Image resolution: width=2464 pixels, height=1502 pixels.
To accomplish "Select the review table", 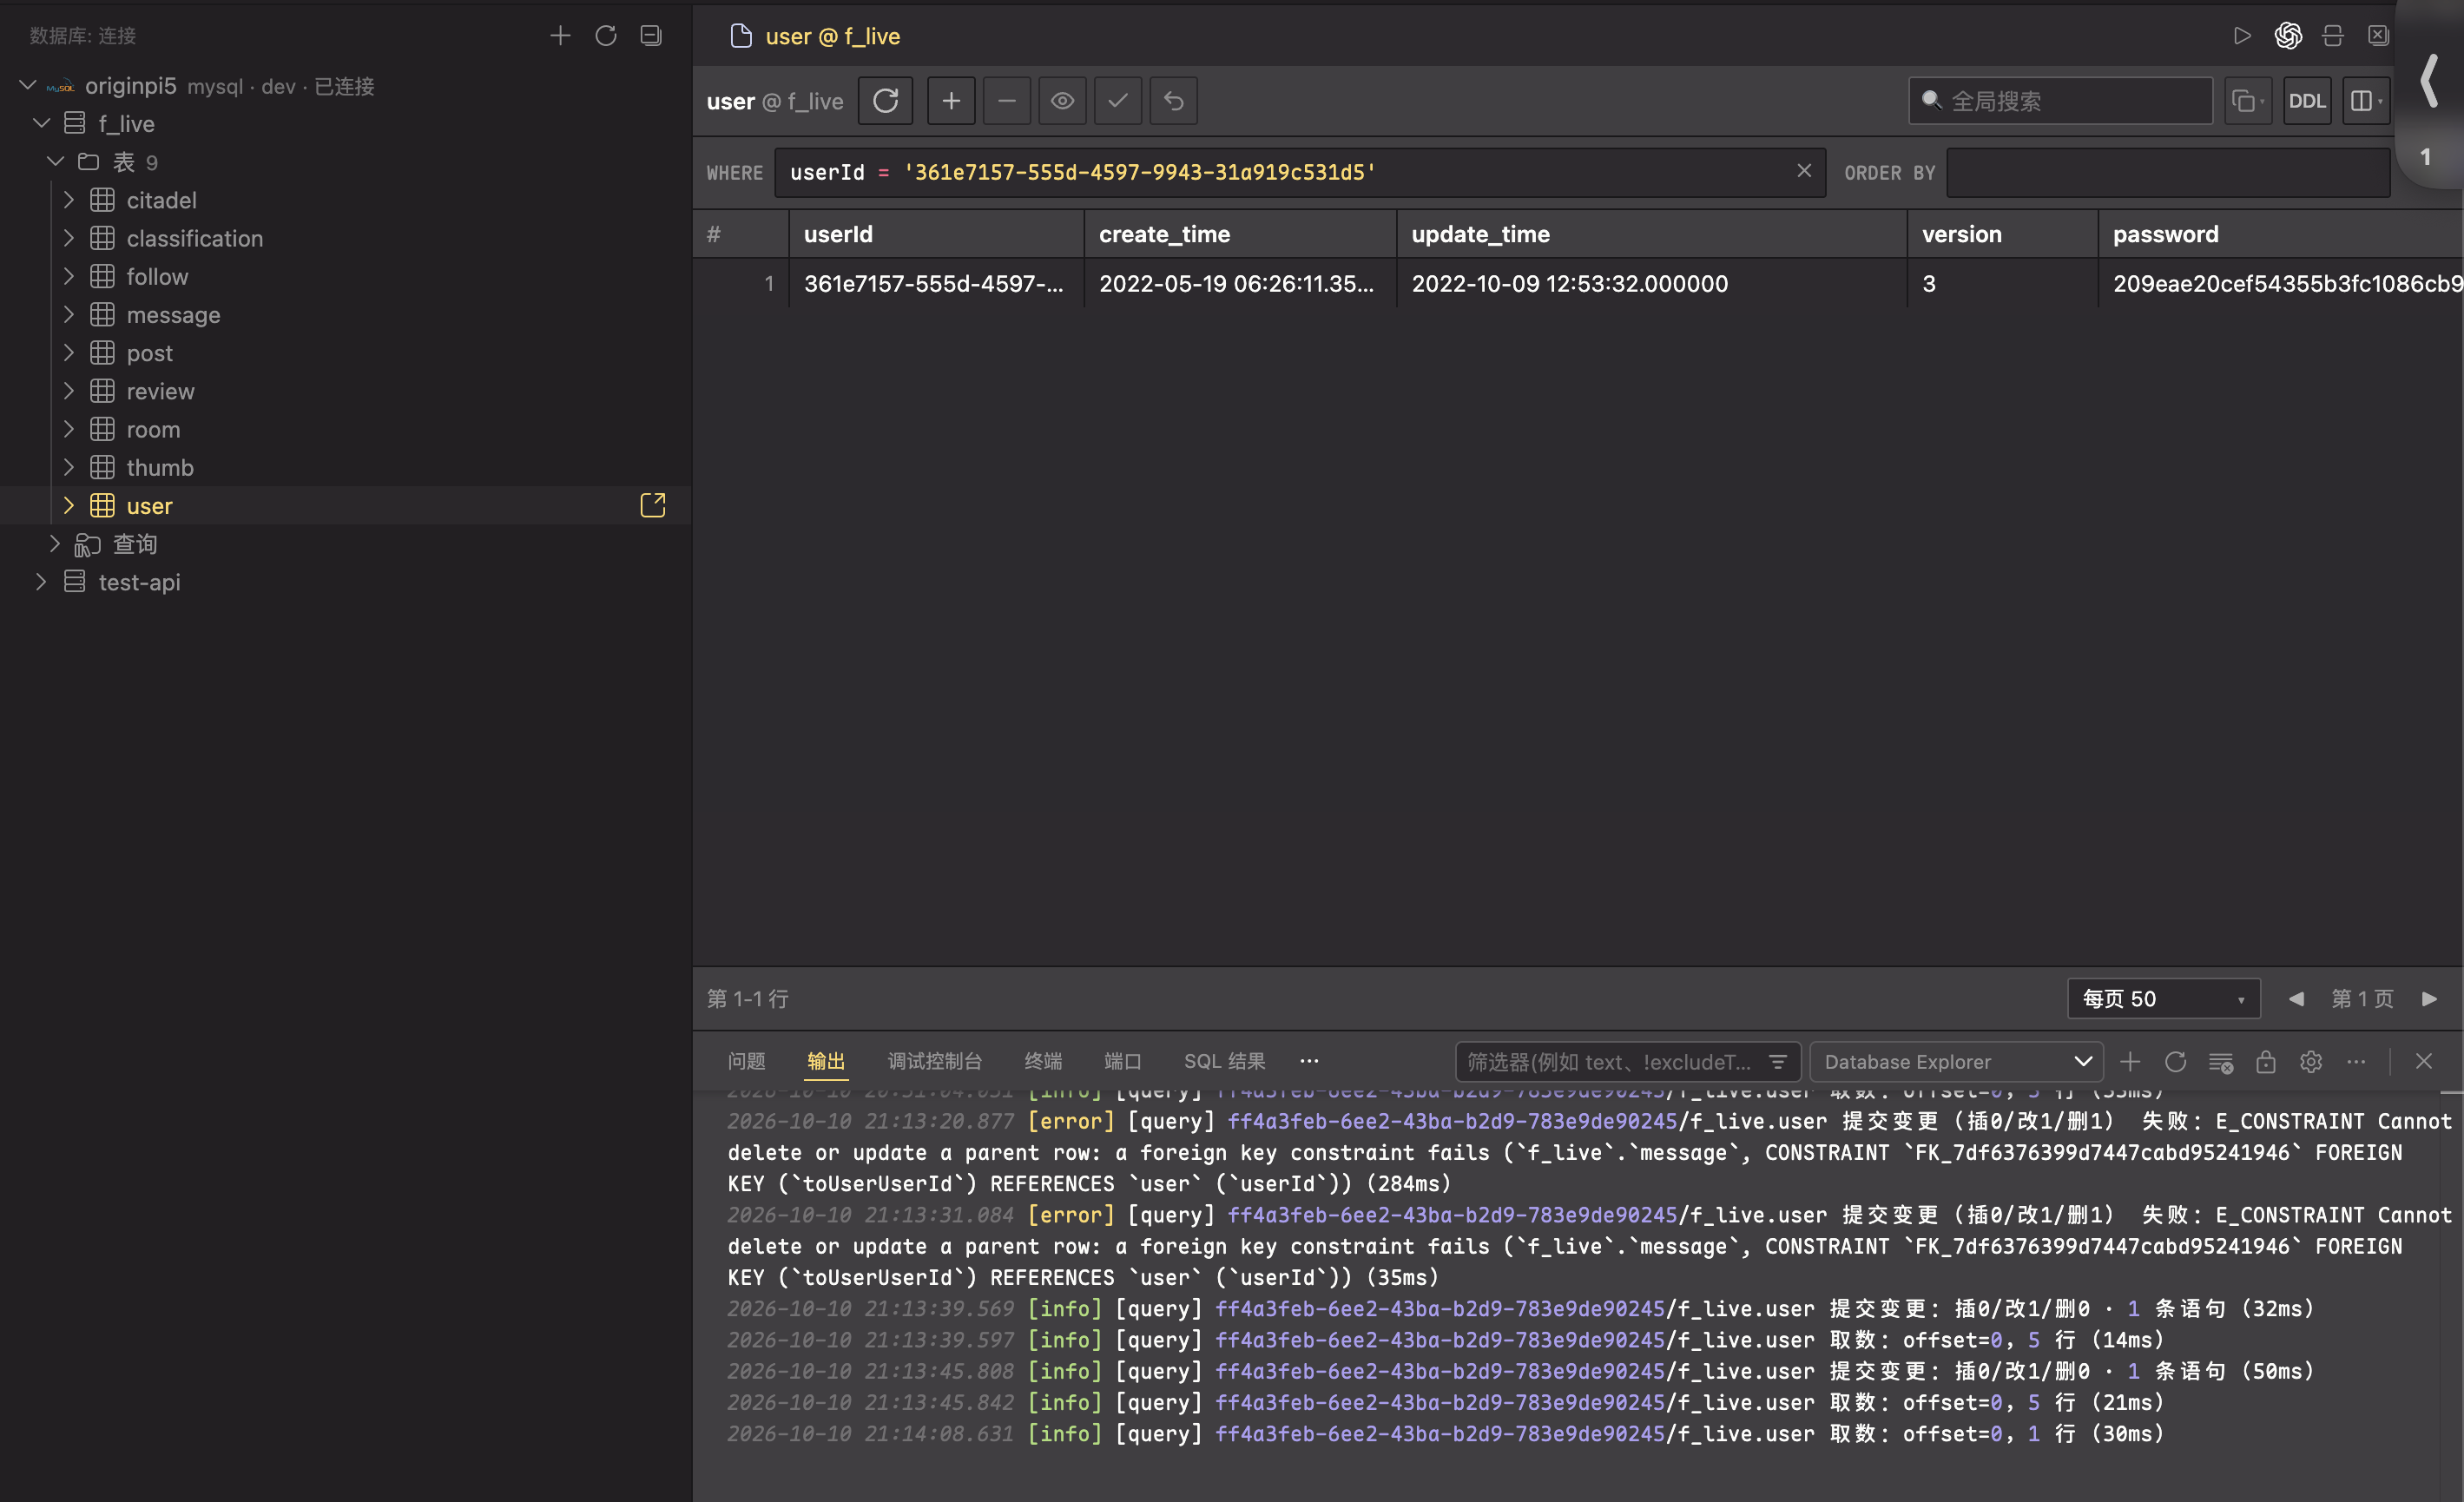I will point(160,391).
